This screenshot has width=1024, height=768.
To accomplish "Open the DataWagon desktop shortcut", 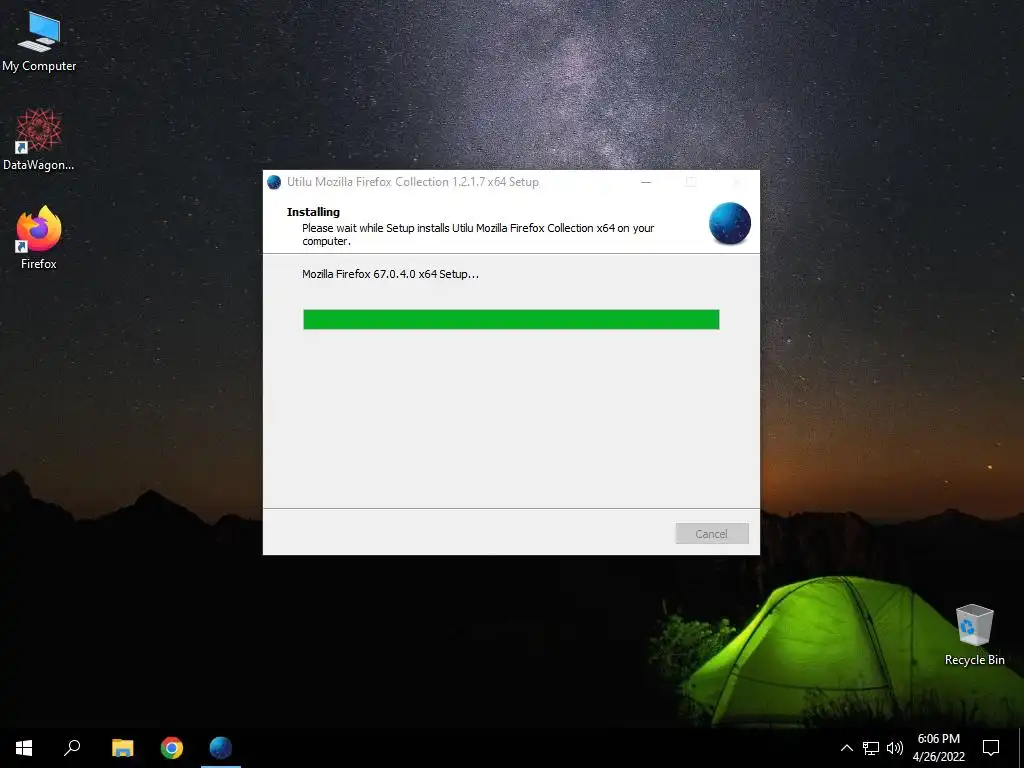I will click(39, 140).
